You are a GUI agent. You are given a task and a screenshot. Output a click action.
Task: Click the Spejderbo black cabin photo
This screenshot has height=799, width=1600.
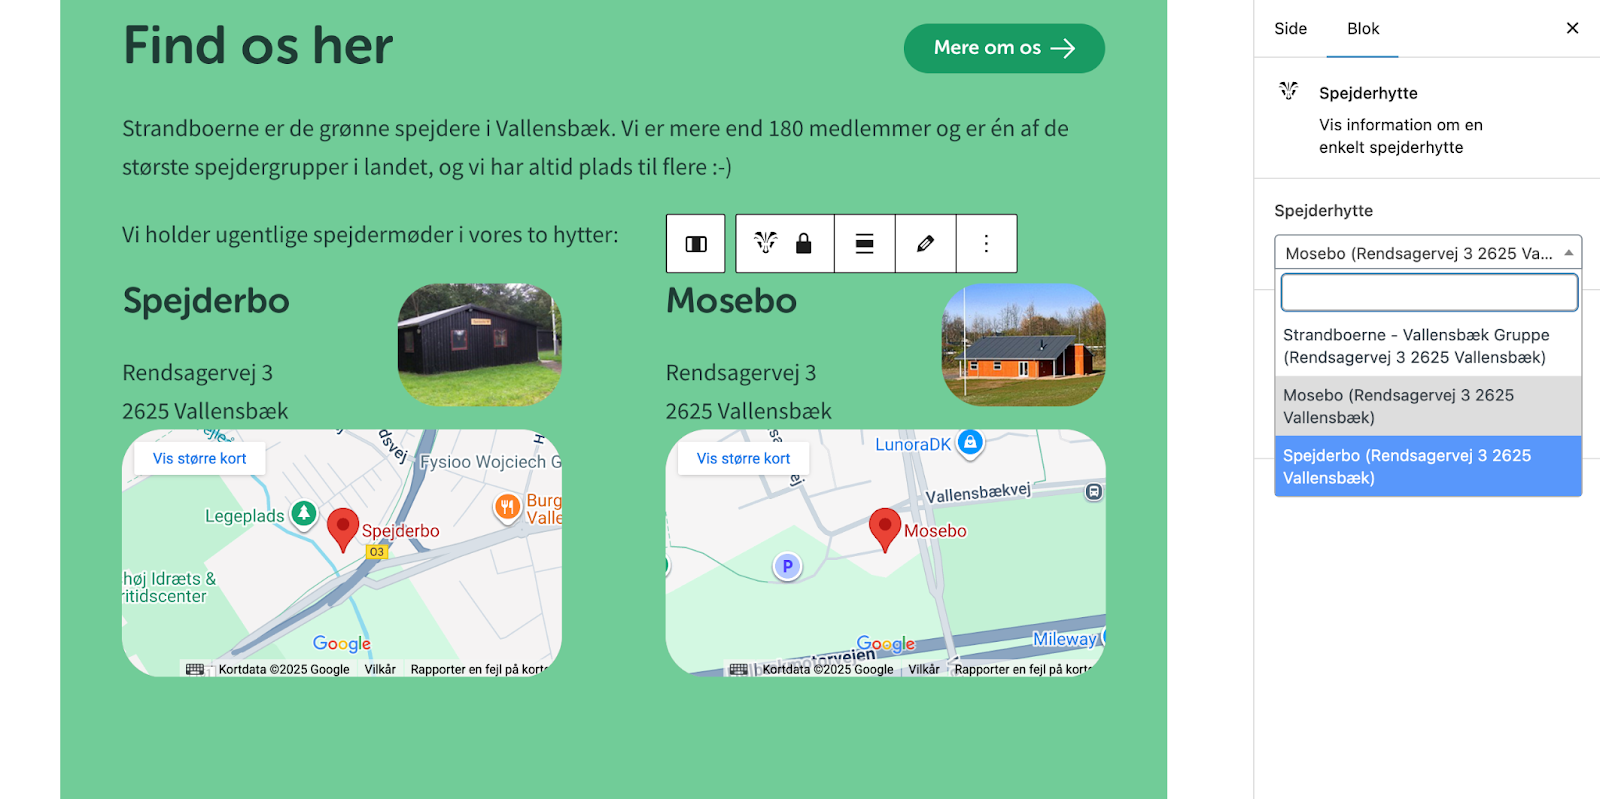[x=479, y=345]
